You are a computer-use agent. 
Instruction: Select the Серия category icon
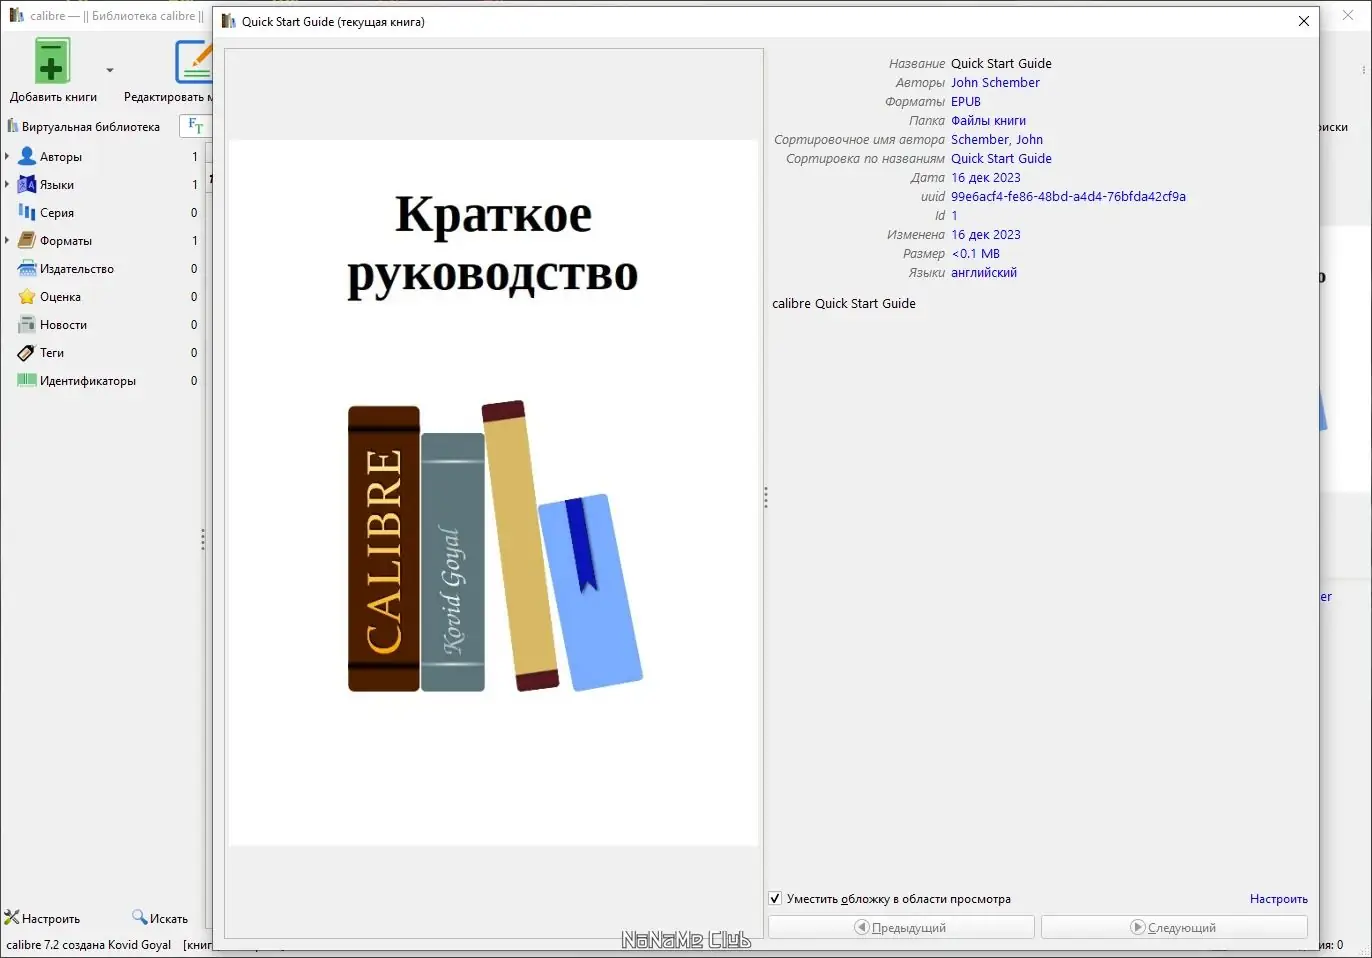pos(27,213)
